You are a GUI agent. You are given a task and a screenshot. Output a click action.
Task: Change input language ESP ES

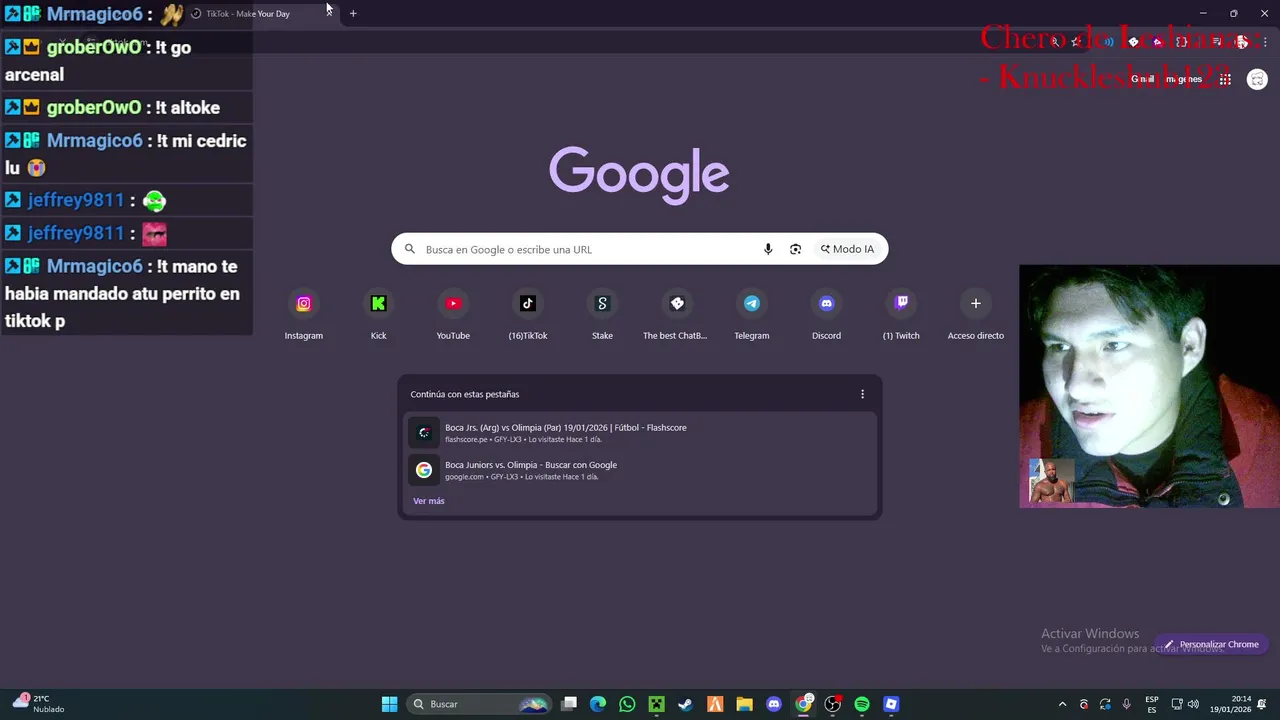(x=1152, y=704)
